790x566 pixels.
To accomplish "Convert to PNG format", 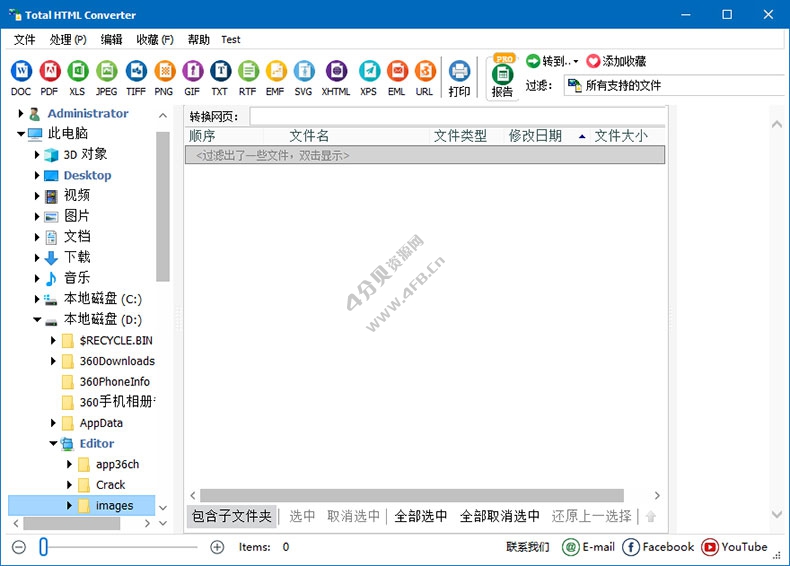I will coord(164,78).
